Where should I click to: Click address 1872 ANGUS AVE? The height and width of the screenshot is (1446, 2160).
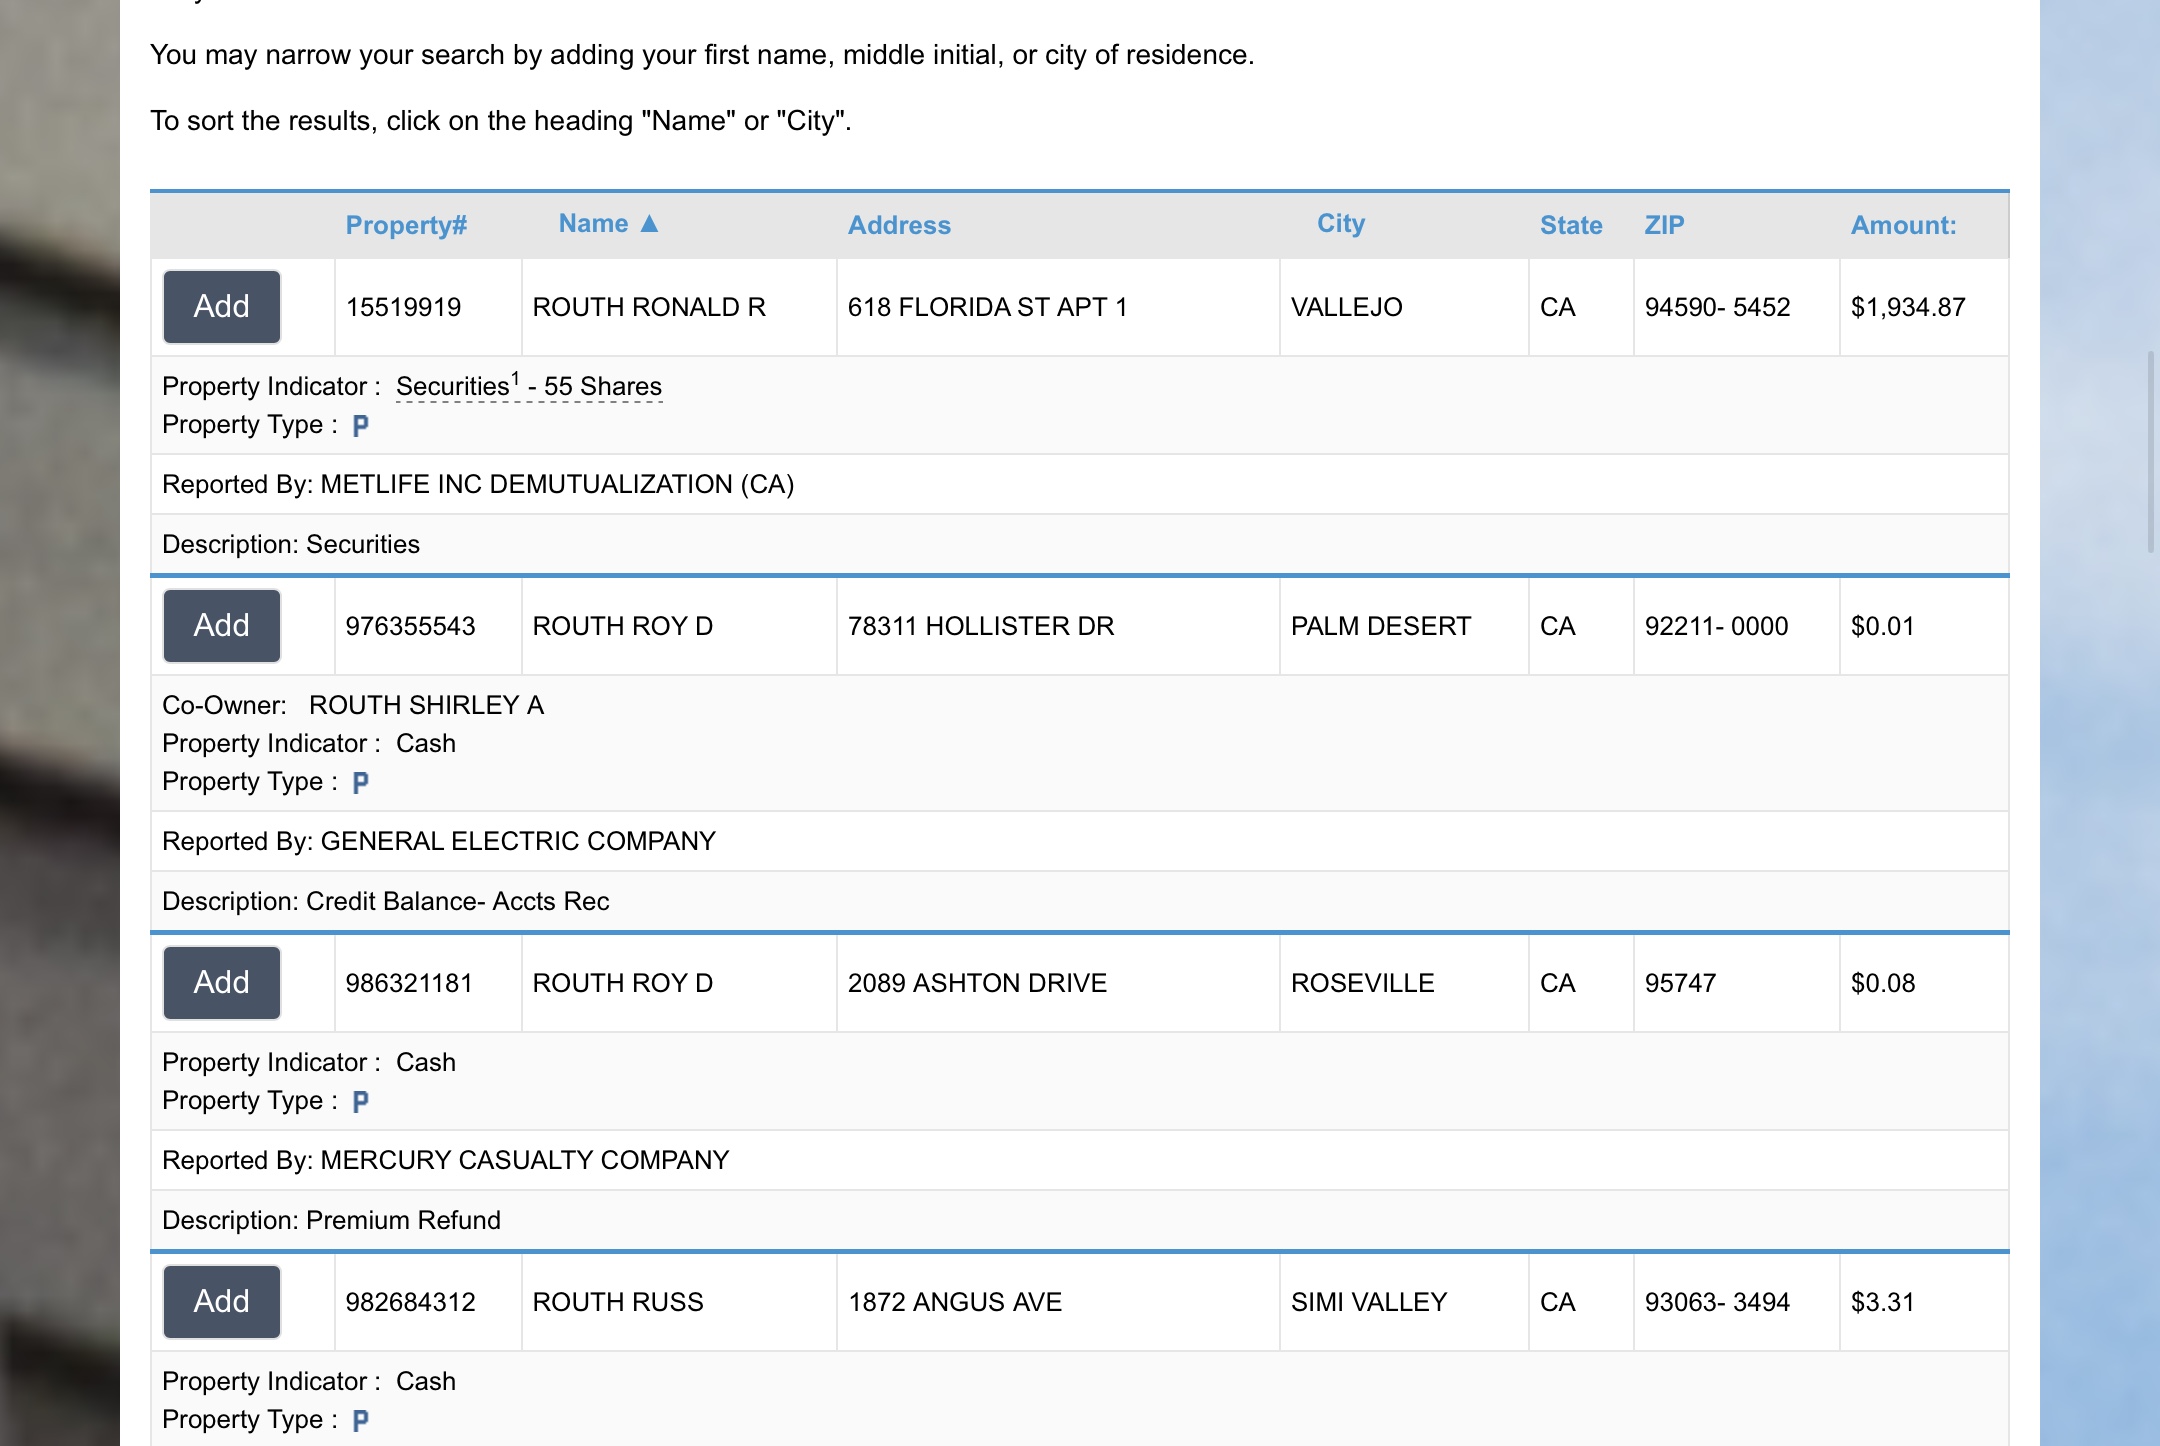pos(955,1302)
